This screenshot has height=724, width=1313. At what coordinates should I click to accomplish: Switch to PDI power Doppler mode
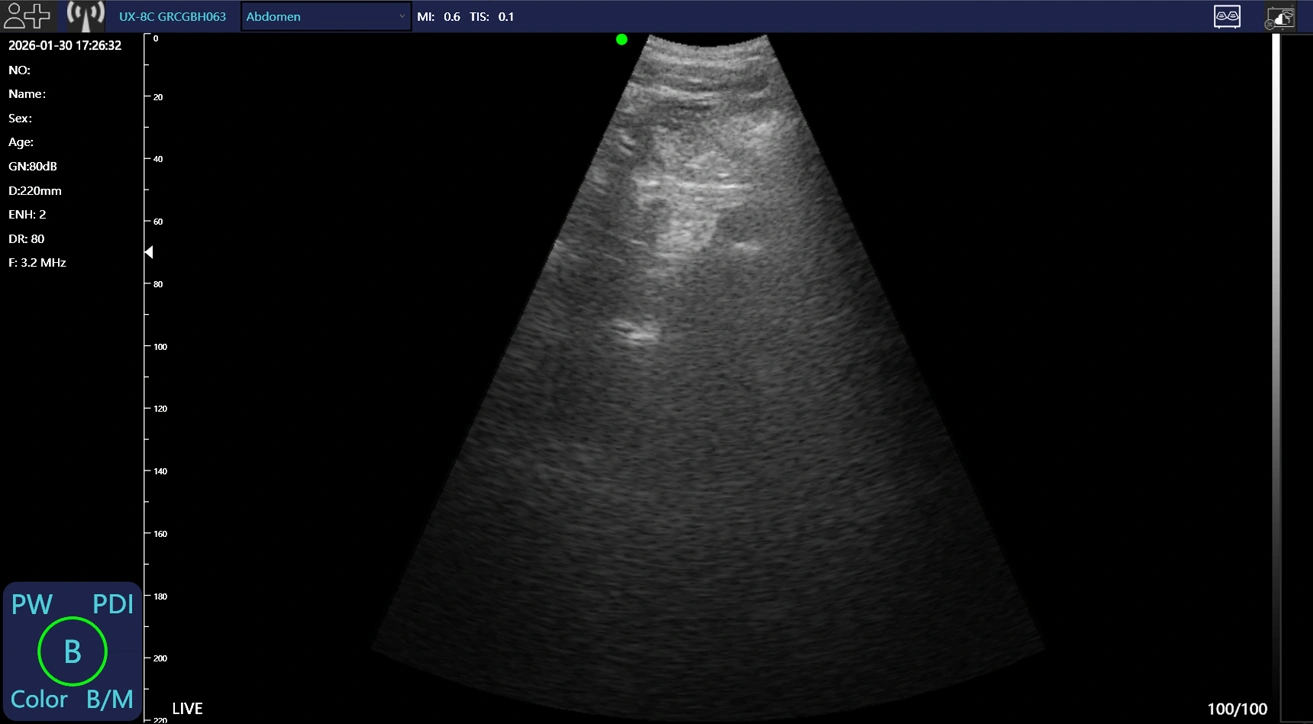[113, 604]
